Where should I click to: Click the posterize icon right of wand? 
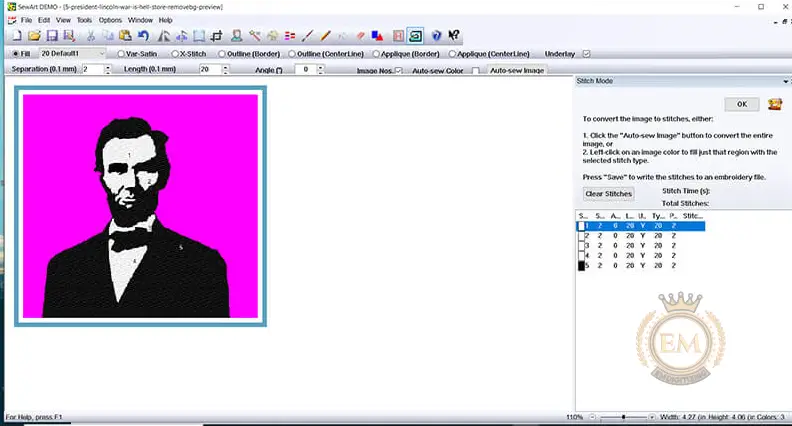pyautogui.click(x=273, y=36)
